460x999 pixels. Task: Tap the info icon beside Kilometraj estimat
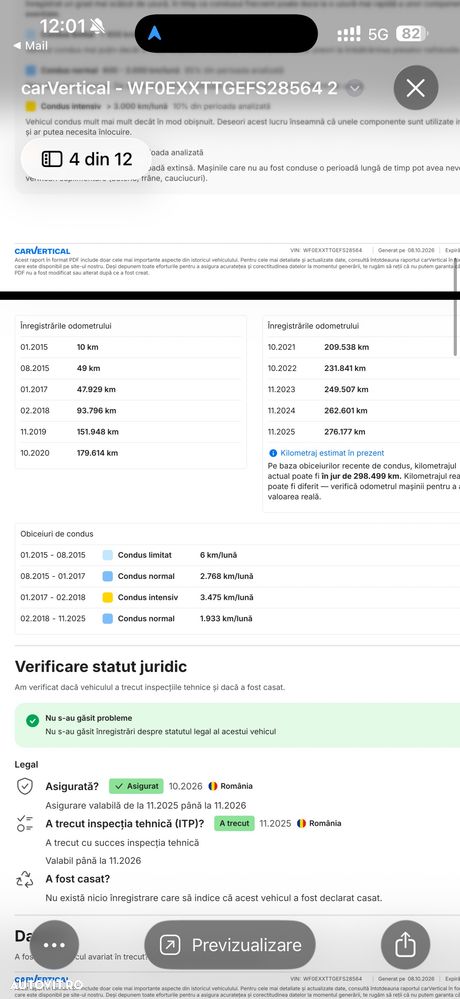coord(273,453)
